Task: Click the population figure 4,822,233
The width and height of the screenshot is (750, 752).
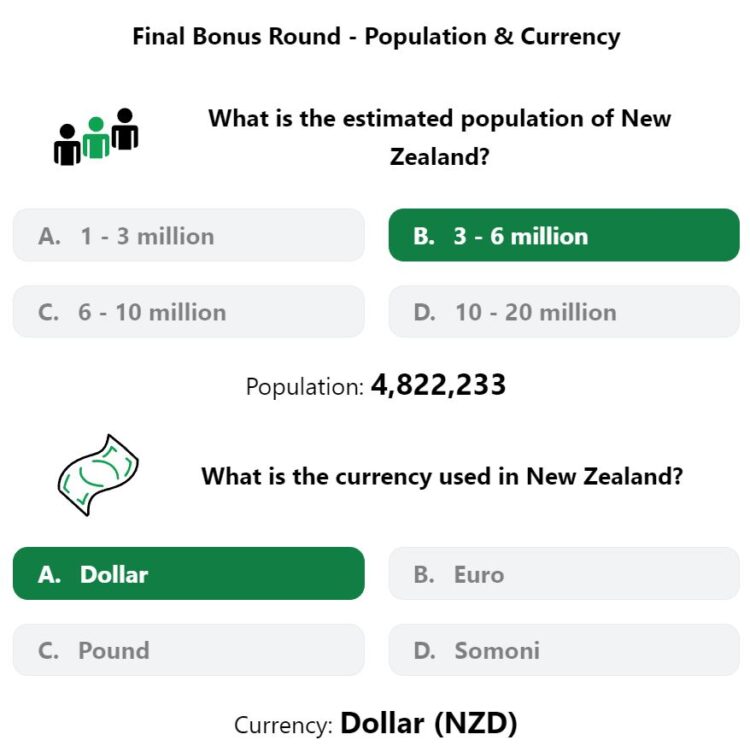Action: pos(438,385)
